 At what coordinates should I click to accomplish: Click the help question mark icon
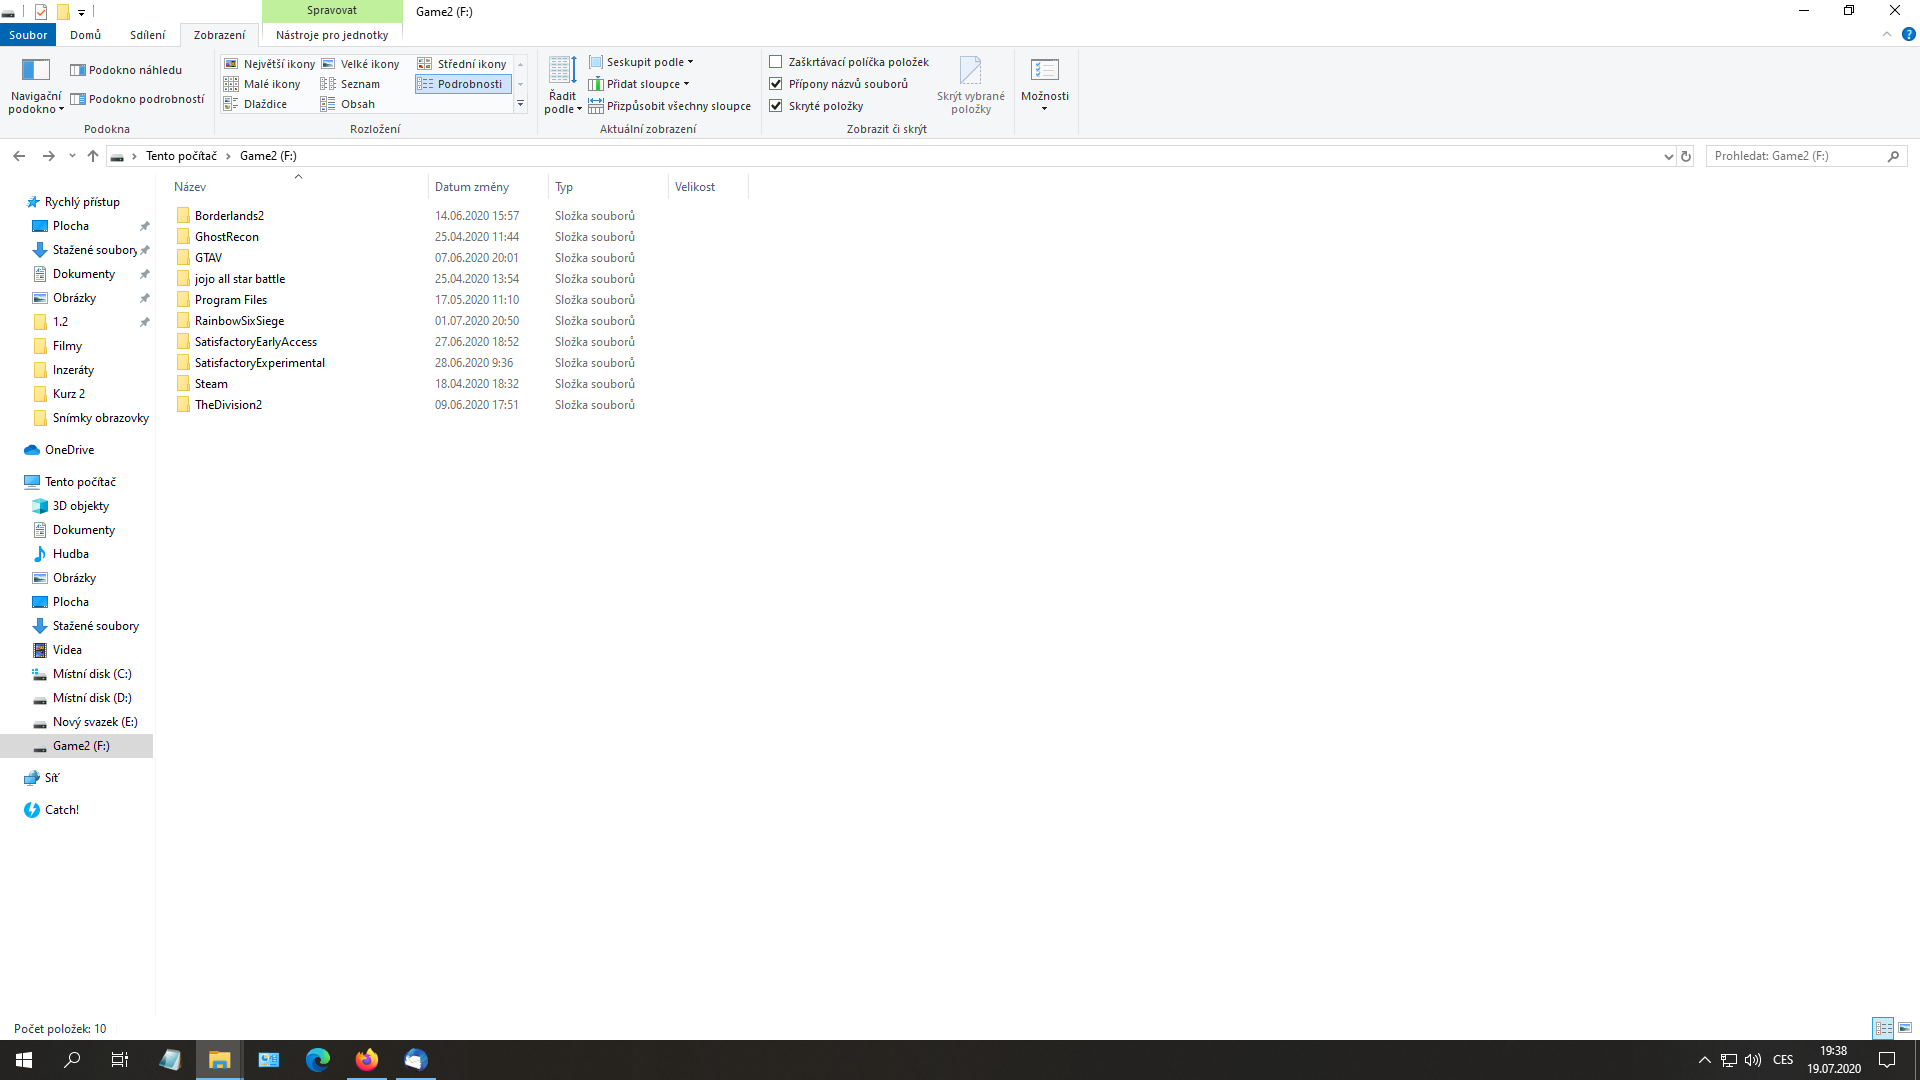(1908, 34)
